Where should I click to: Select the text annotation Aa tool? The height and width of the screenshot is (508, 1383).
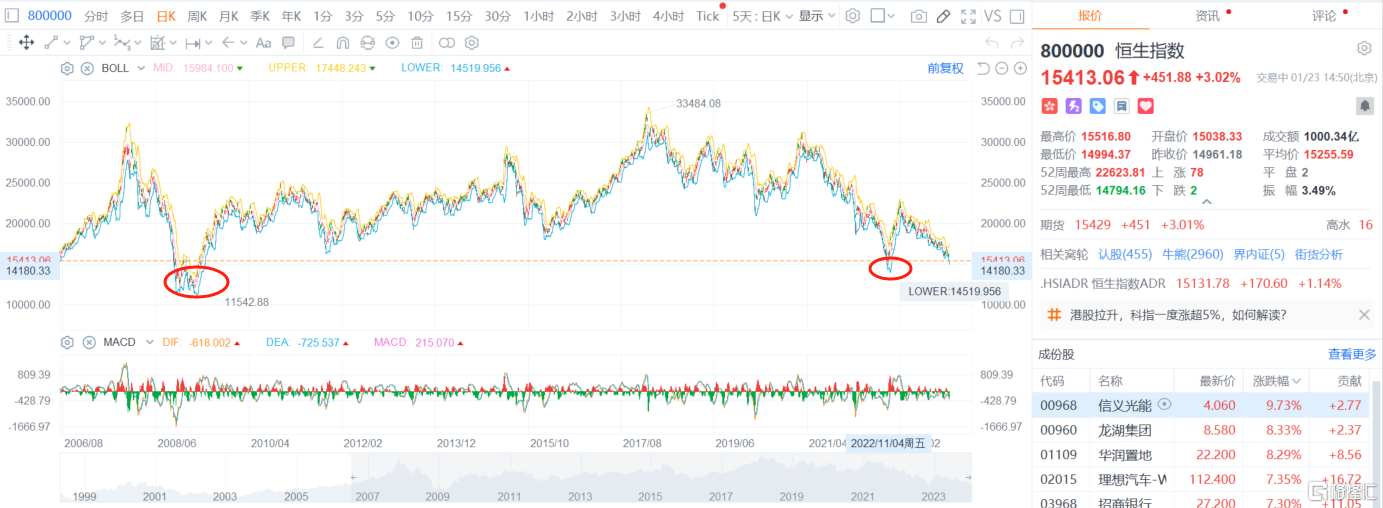(263, 43)
